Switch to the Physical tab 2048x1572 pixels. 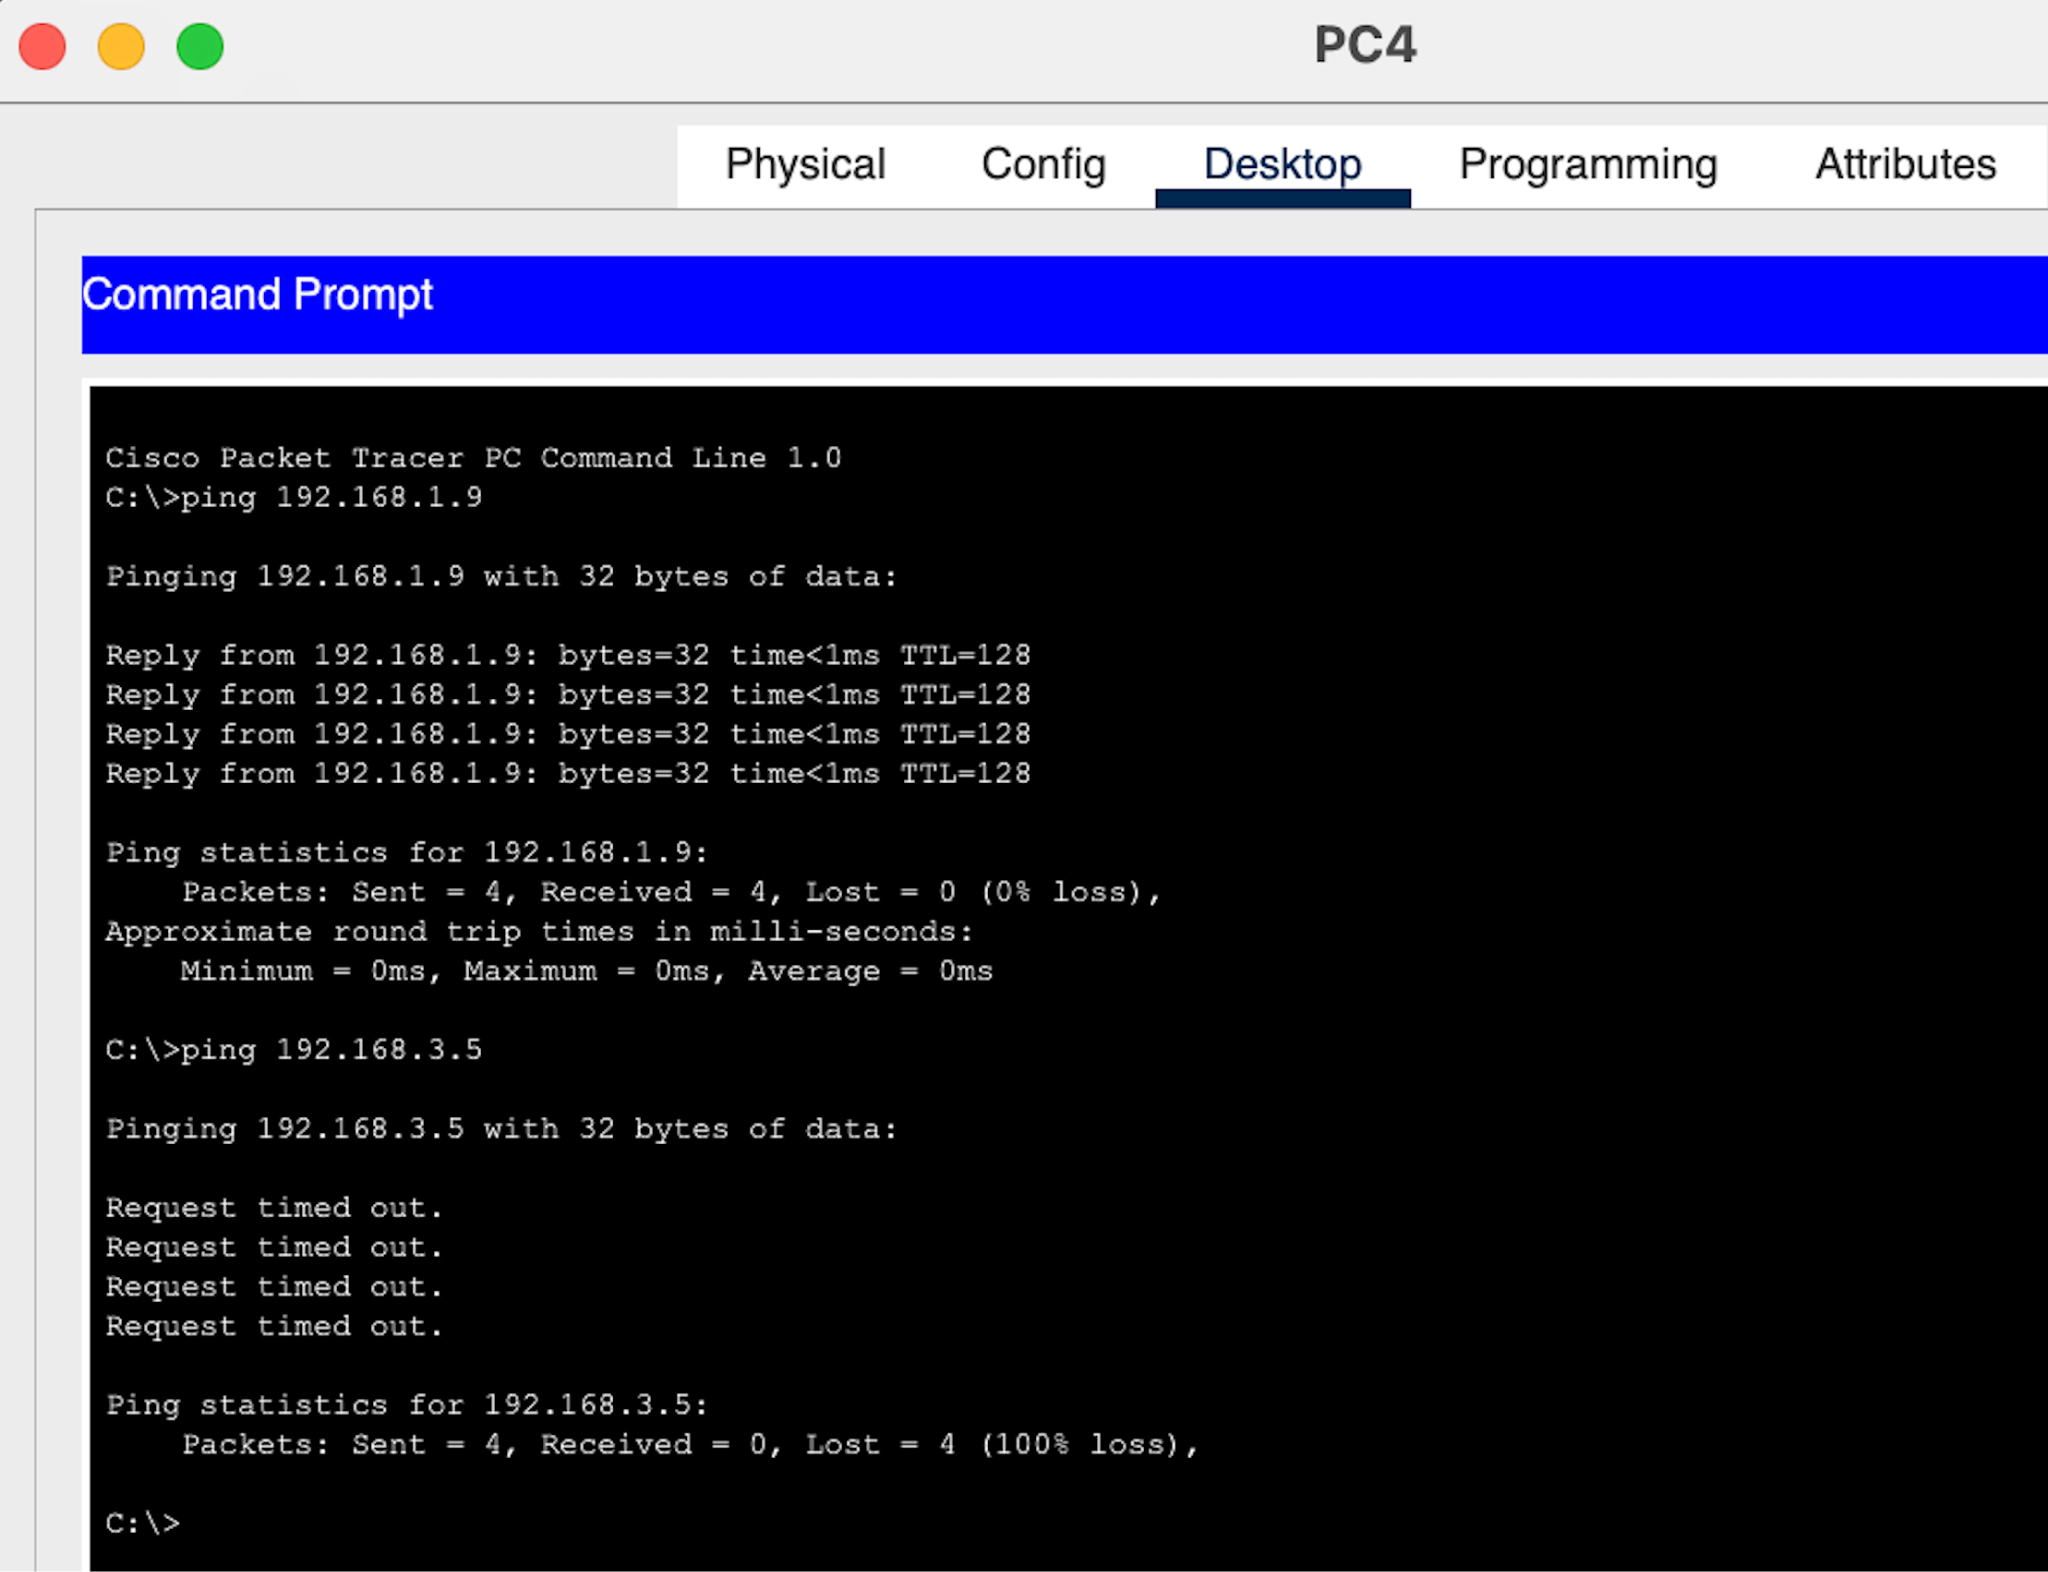(x=805, y=164)
